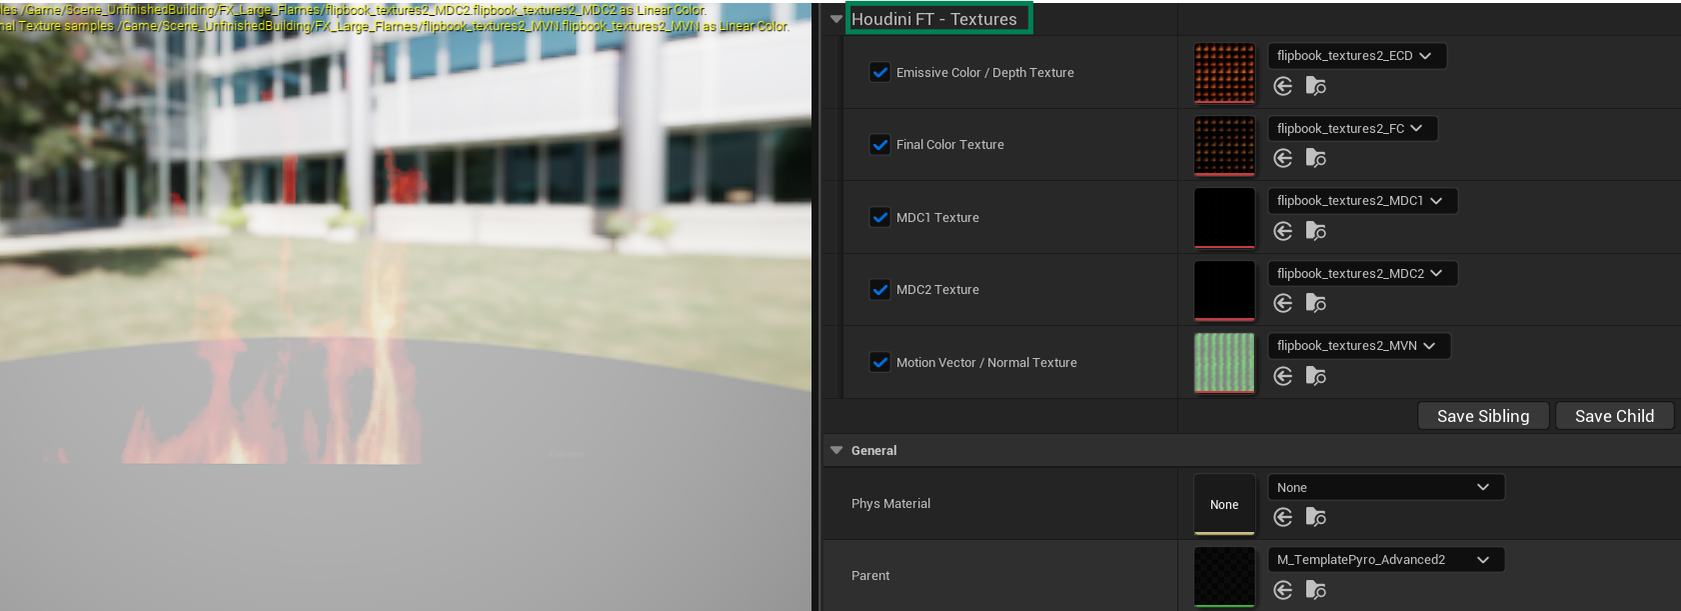Use selected asset for MDC2 Texture
The height and width of the screenshot is (611, 1681).
[1283, 303]
